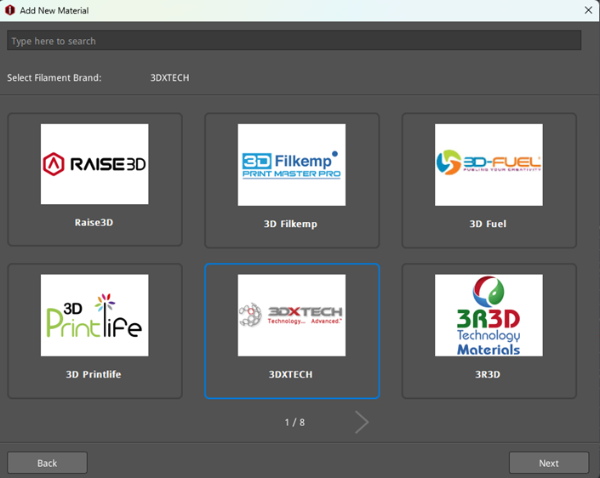
Task: Select the 3DXTECH logo image
Action: [291, 315]
